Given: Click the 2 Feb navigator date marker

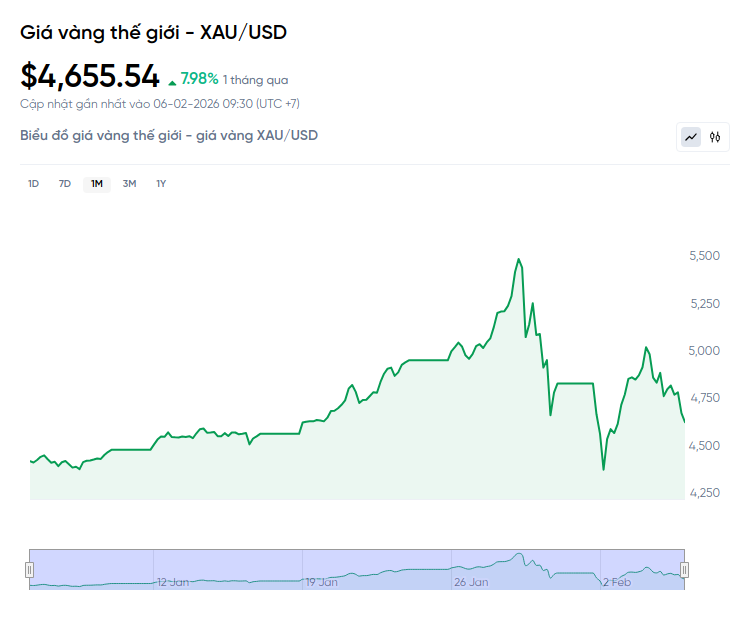Looking at the screenshot, I should click(617, 581).
